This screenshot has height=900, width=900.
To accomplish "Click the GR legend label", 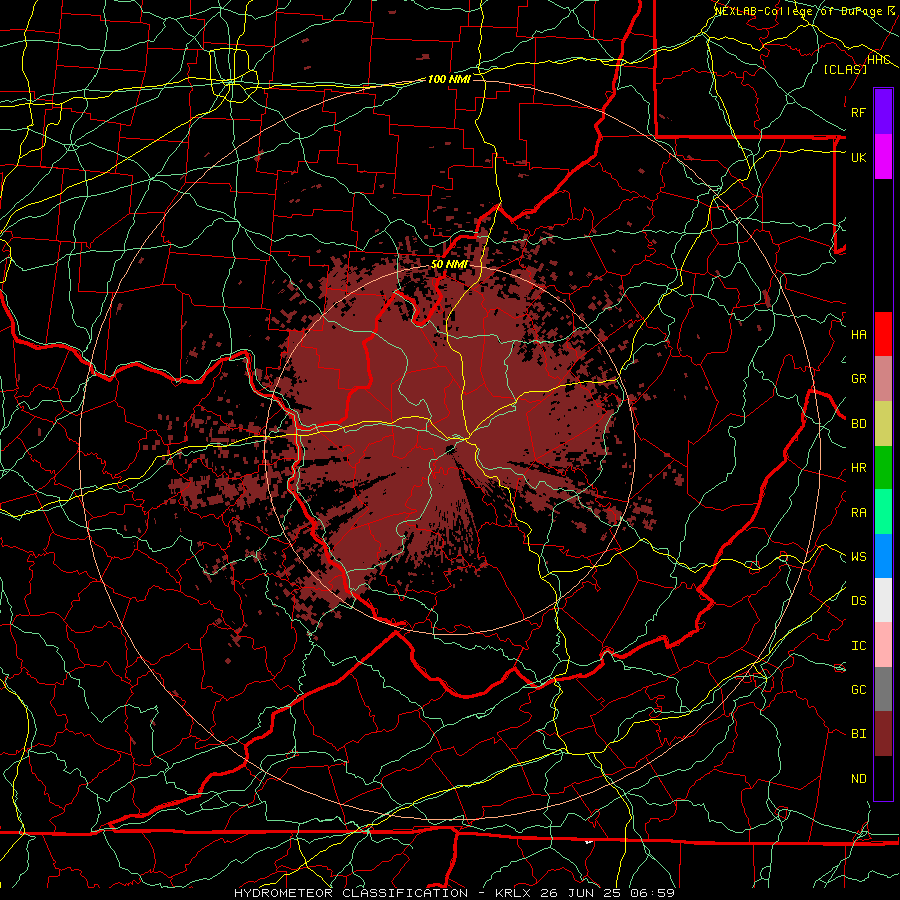I will 858,379.
